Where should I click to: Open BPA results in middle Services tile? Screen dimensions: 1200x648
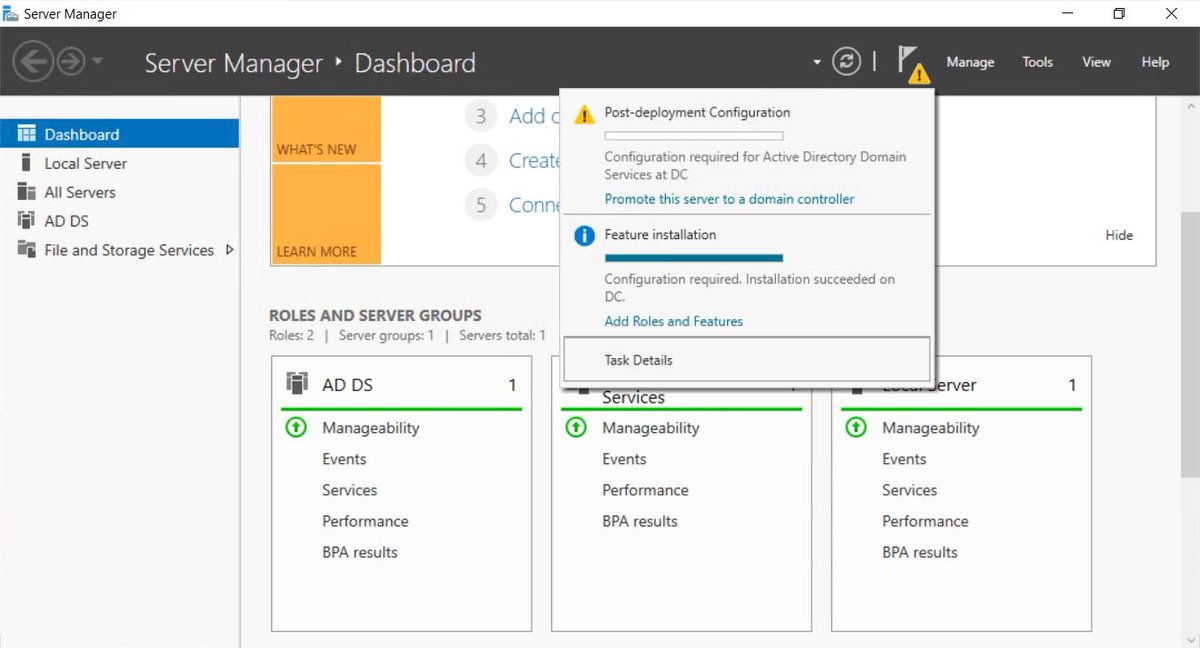(640, 521)
